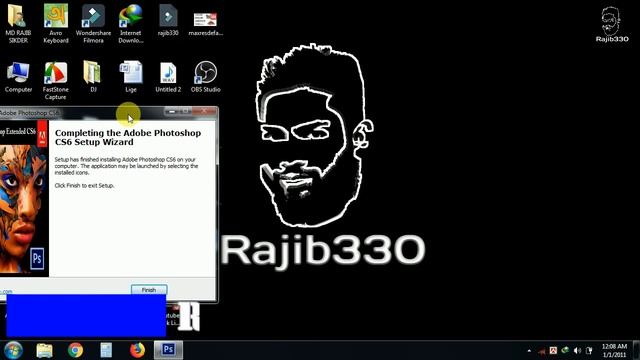Close the Adobe Photoshop CS6 setup window
Viewport: 640px width, 360px height.
pos(204,111)
